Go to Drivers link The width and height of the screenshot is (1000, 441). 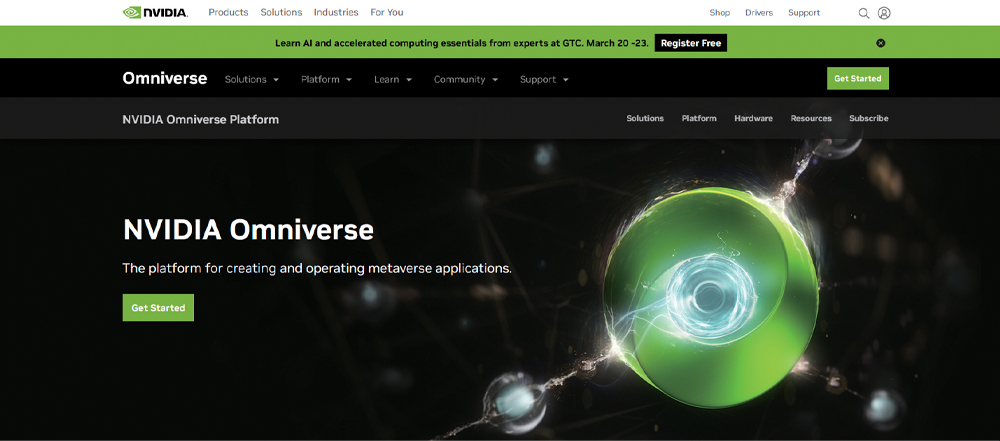pyautogui.click(x=759, y=13)
